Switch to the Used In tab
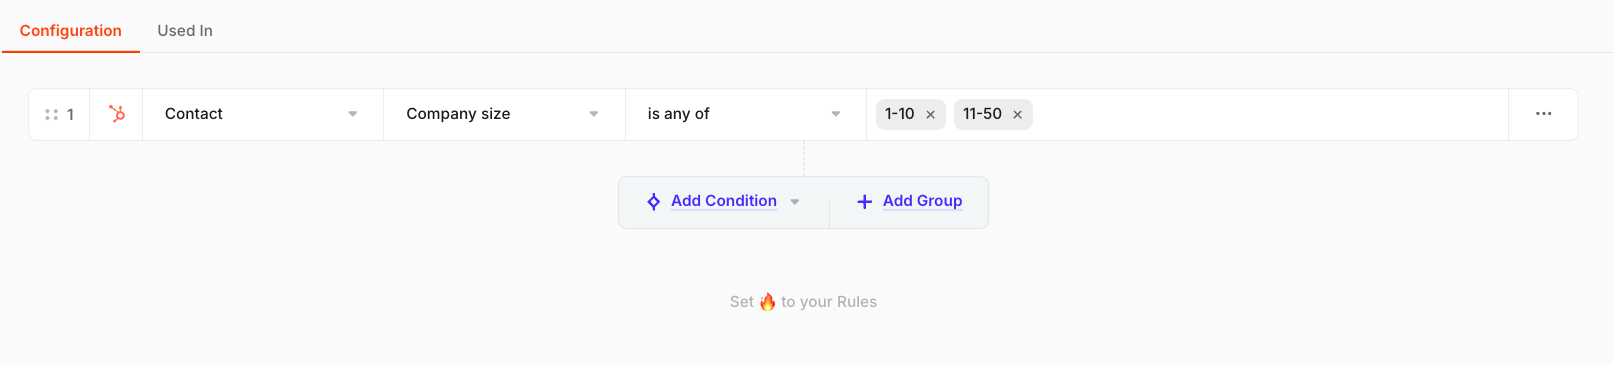 coord(185,31)
